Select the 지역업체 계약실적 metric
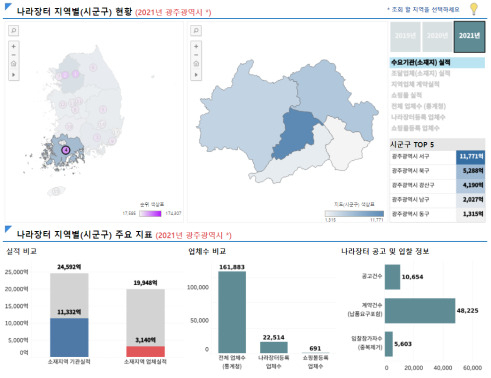The width and height of the screenshot is (491, 378). [415, 84]
